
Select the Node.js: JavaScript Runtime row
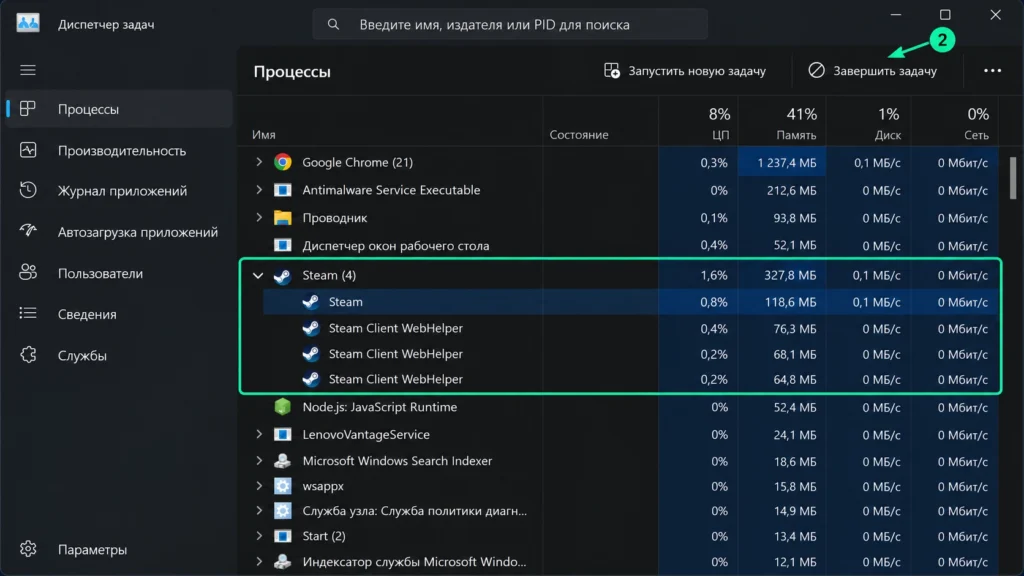(x=618, y=407)
